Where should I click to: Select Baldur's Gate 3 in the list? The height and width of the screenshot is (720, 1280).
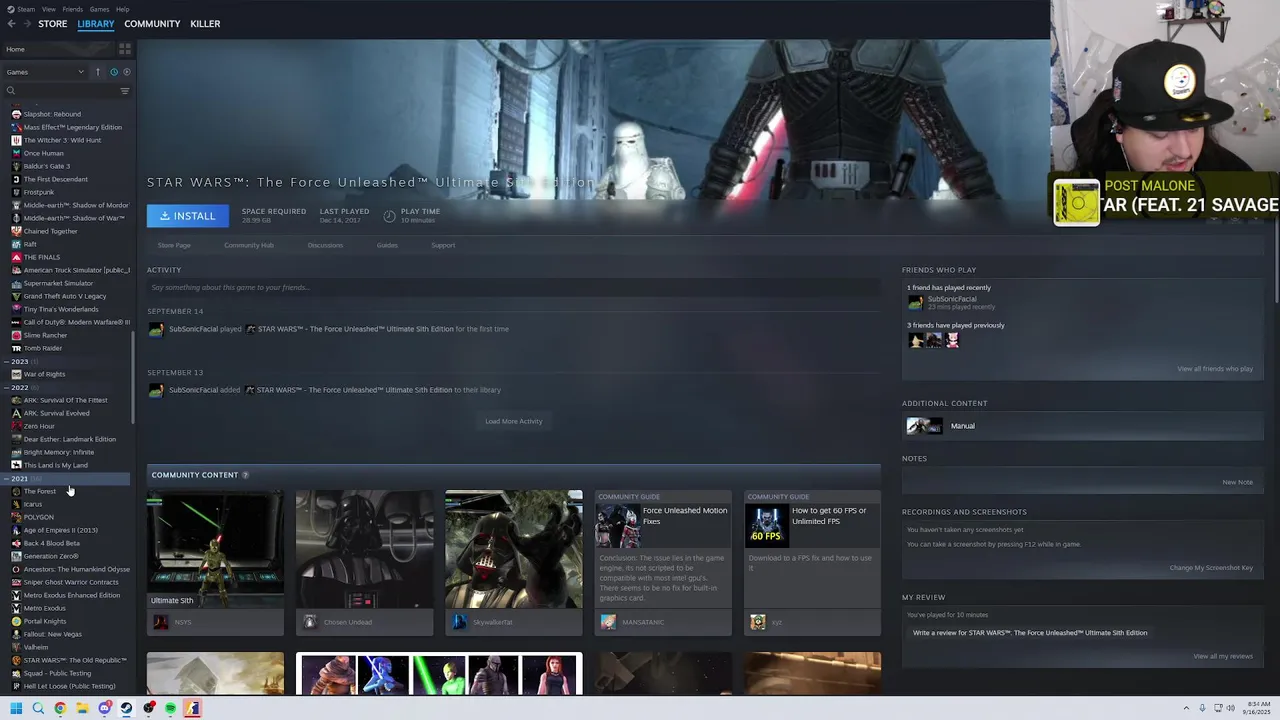[x=46, y=166]
